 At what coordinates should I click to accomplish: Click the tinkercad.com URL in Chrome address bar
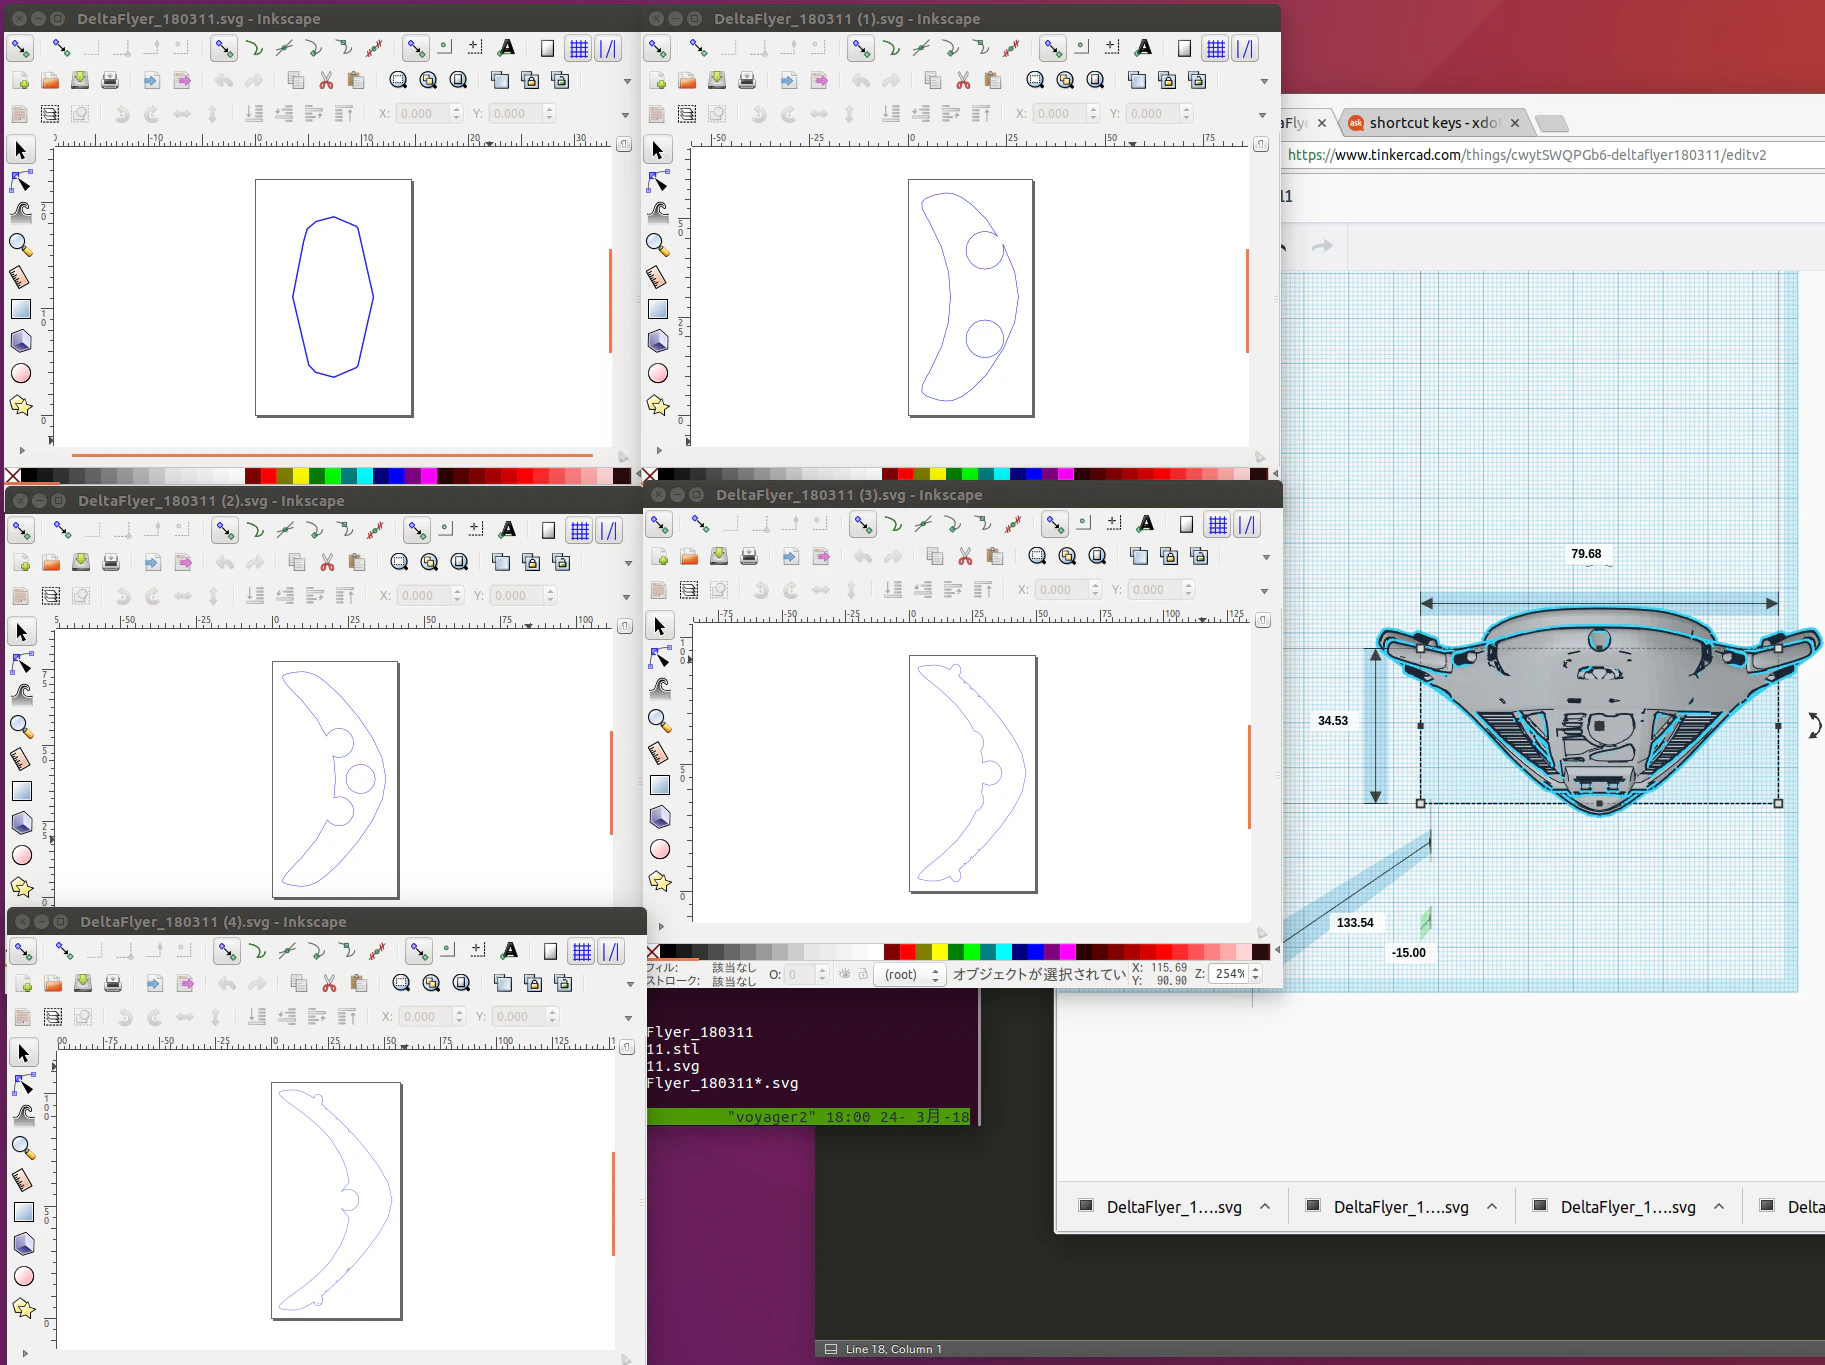(x=1527, y=155)
